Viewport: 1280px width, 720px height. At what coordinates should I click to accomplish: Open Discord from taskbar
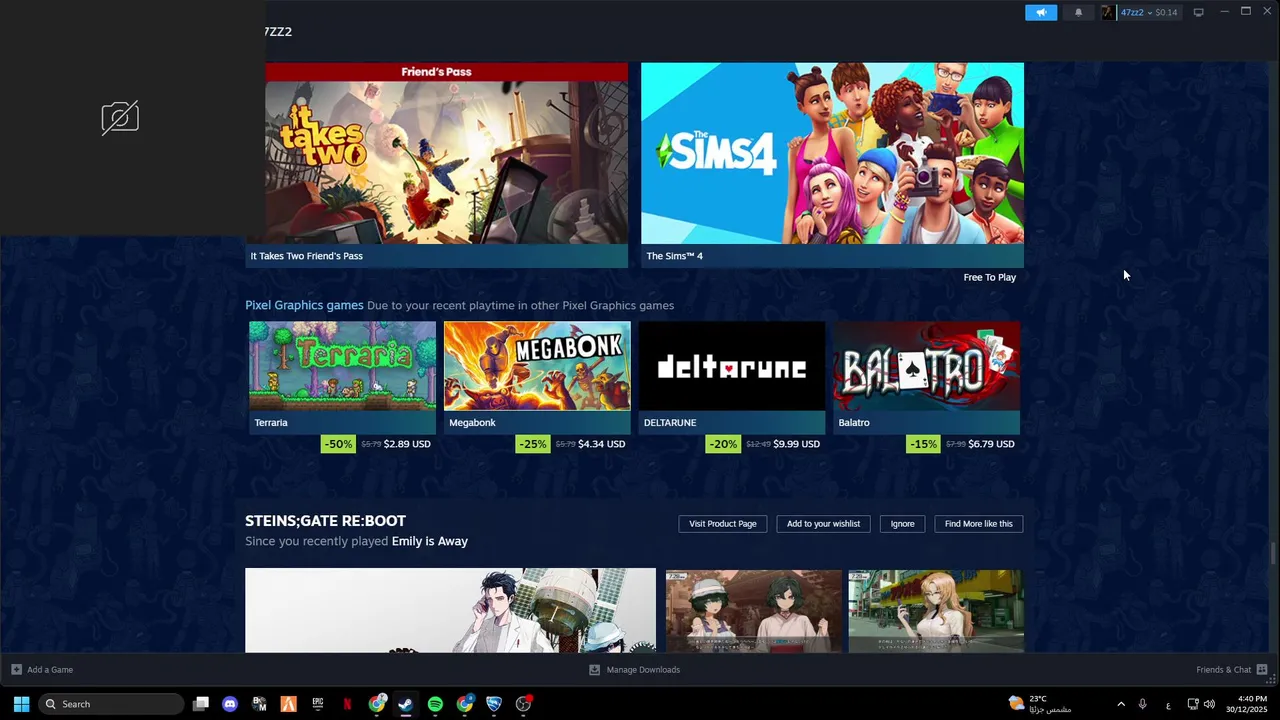point(230,704)
